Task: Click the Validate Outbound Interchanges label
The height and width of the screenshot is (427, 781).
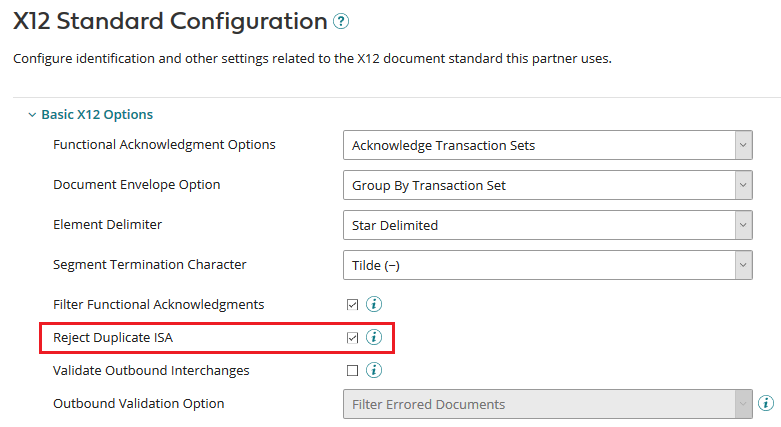Action: click(x=151, y=370)
